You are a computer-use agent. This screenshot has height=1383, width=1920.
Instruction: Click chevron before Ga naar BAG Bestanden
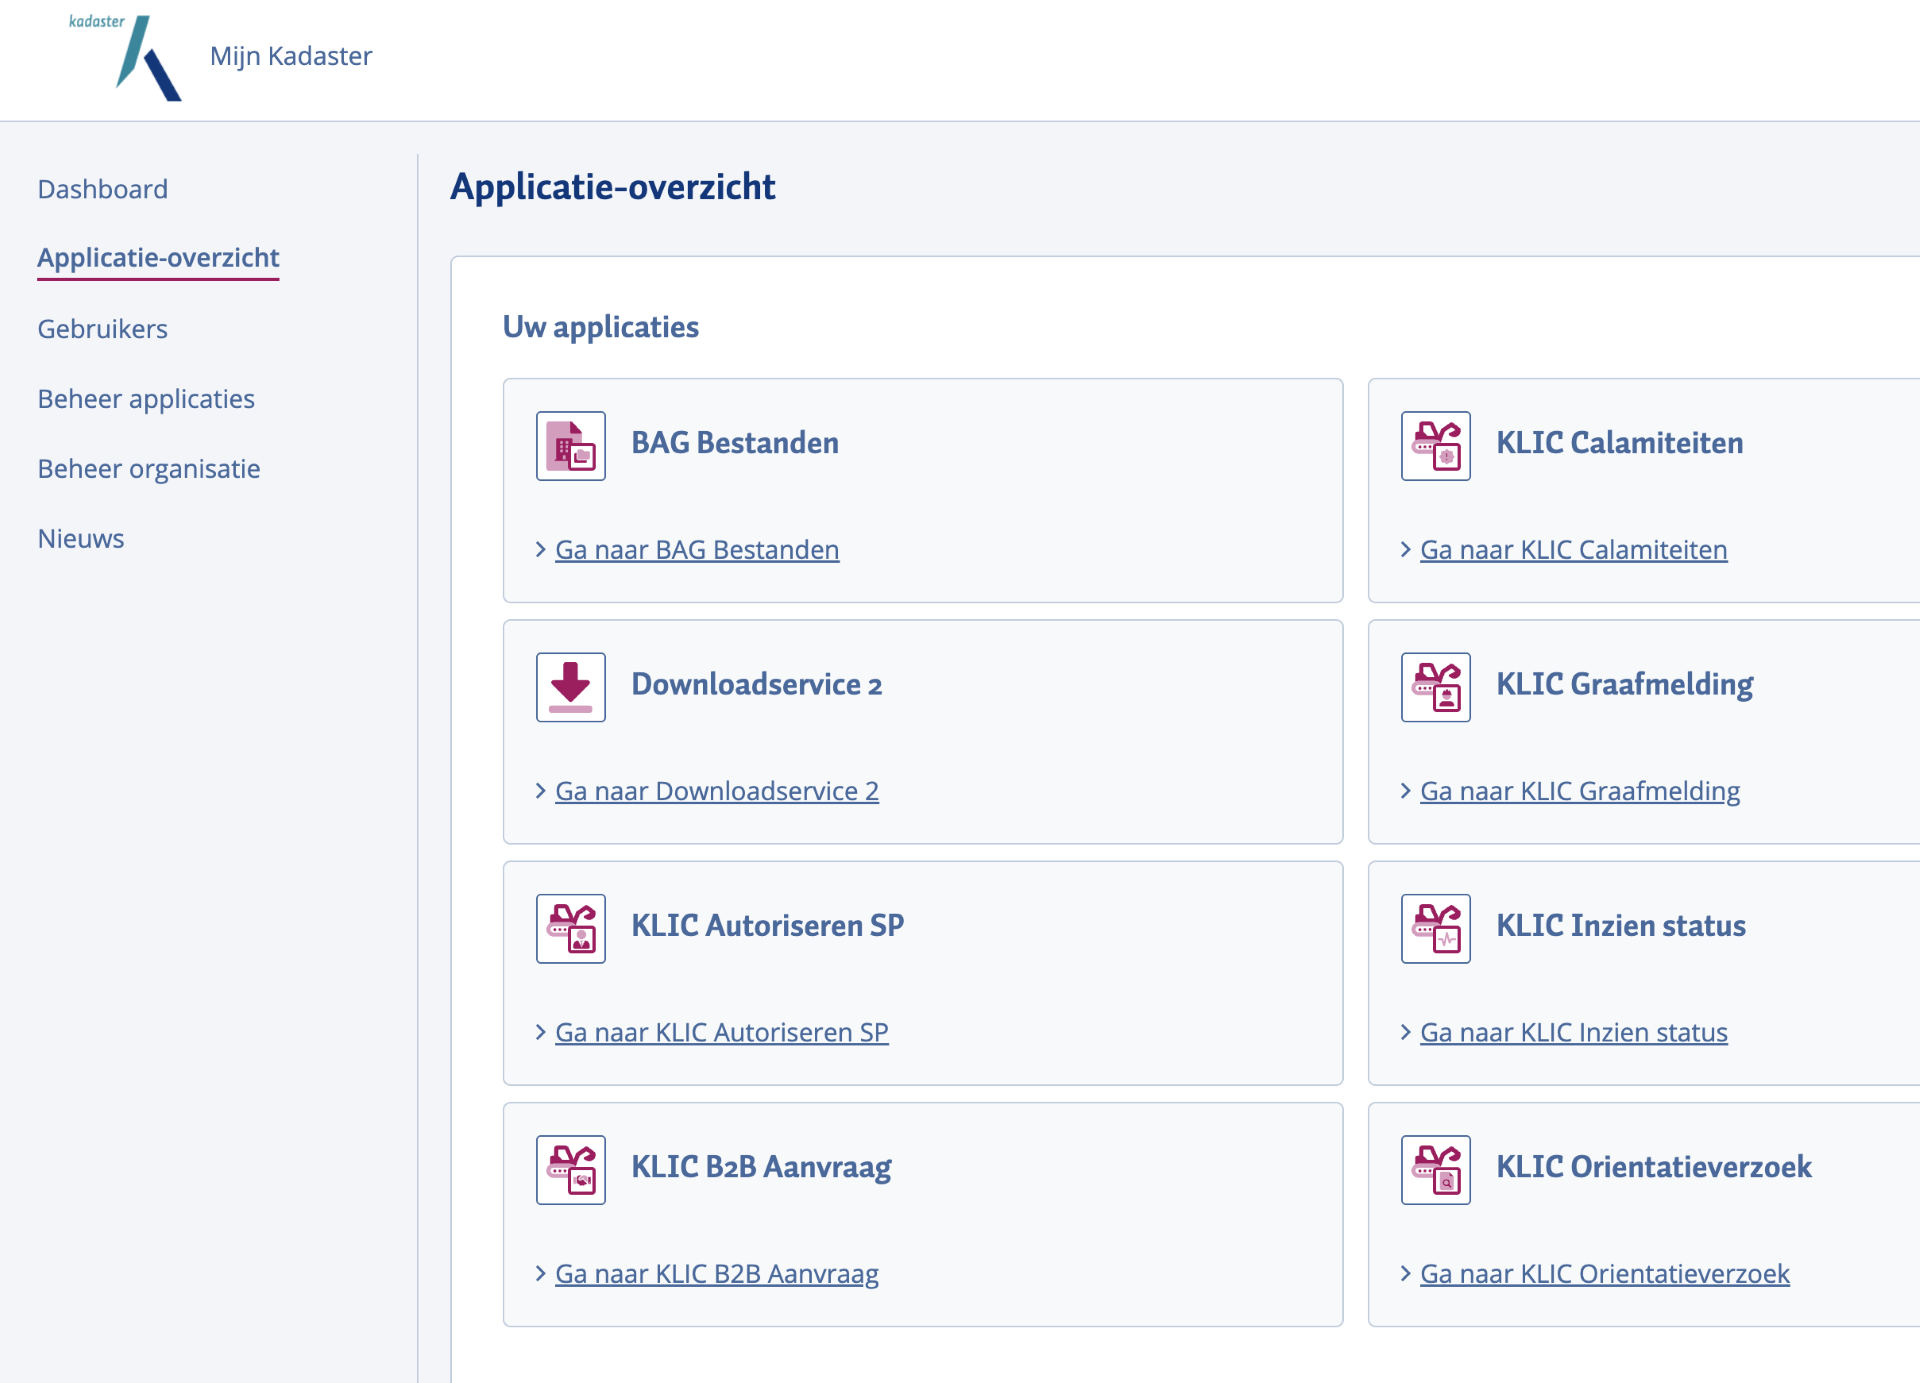541,550
